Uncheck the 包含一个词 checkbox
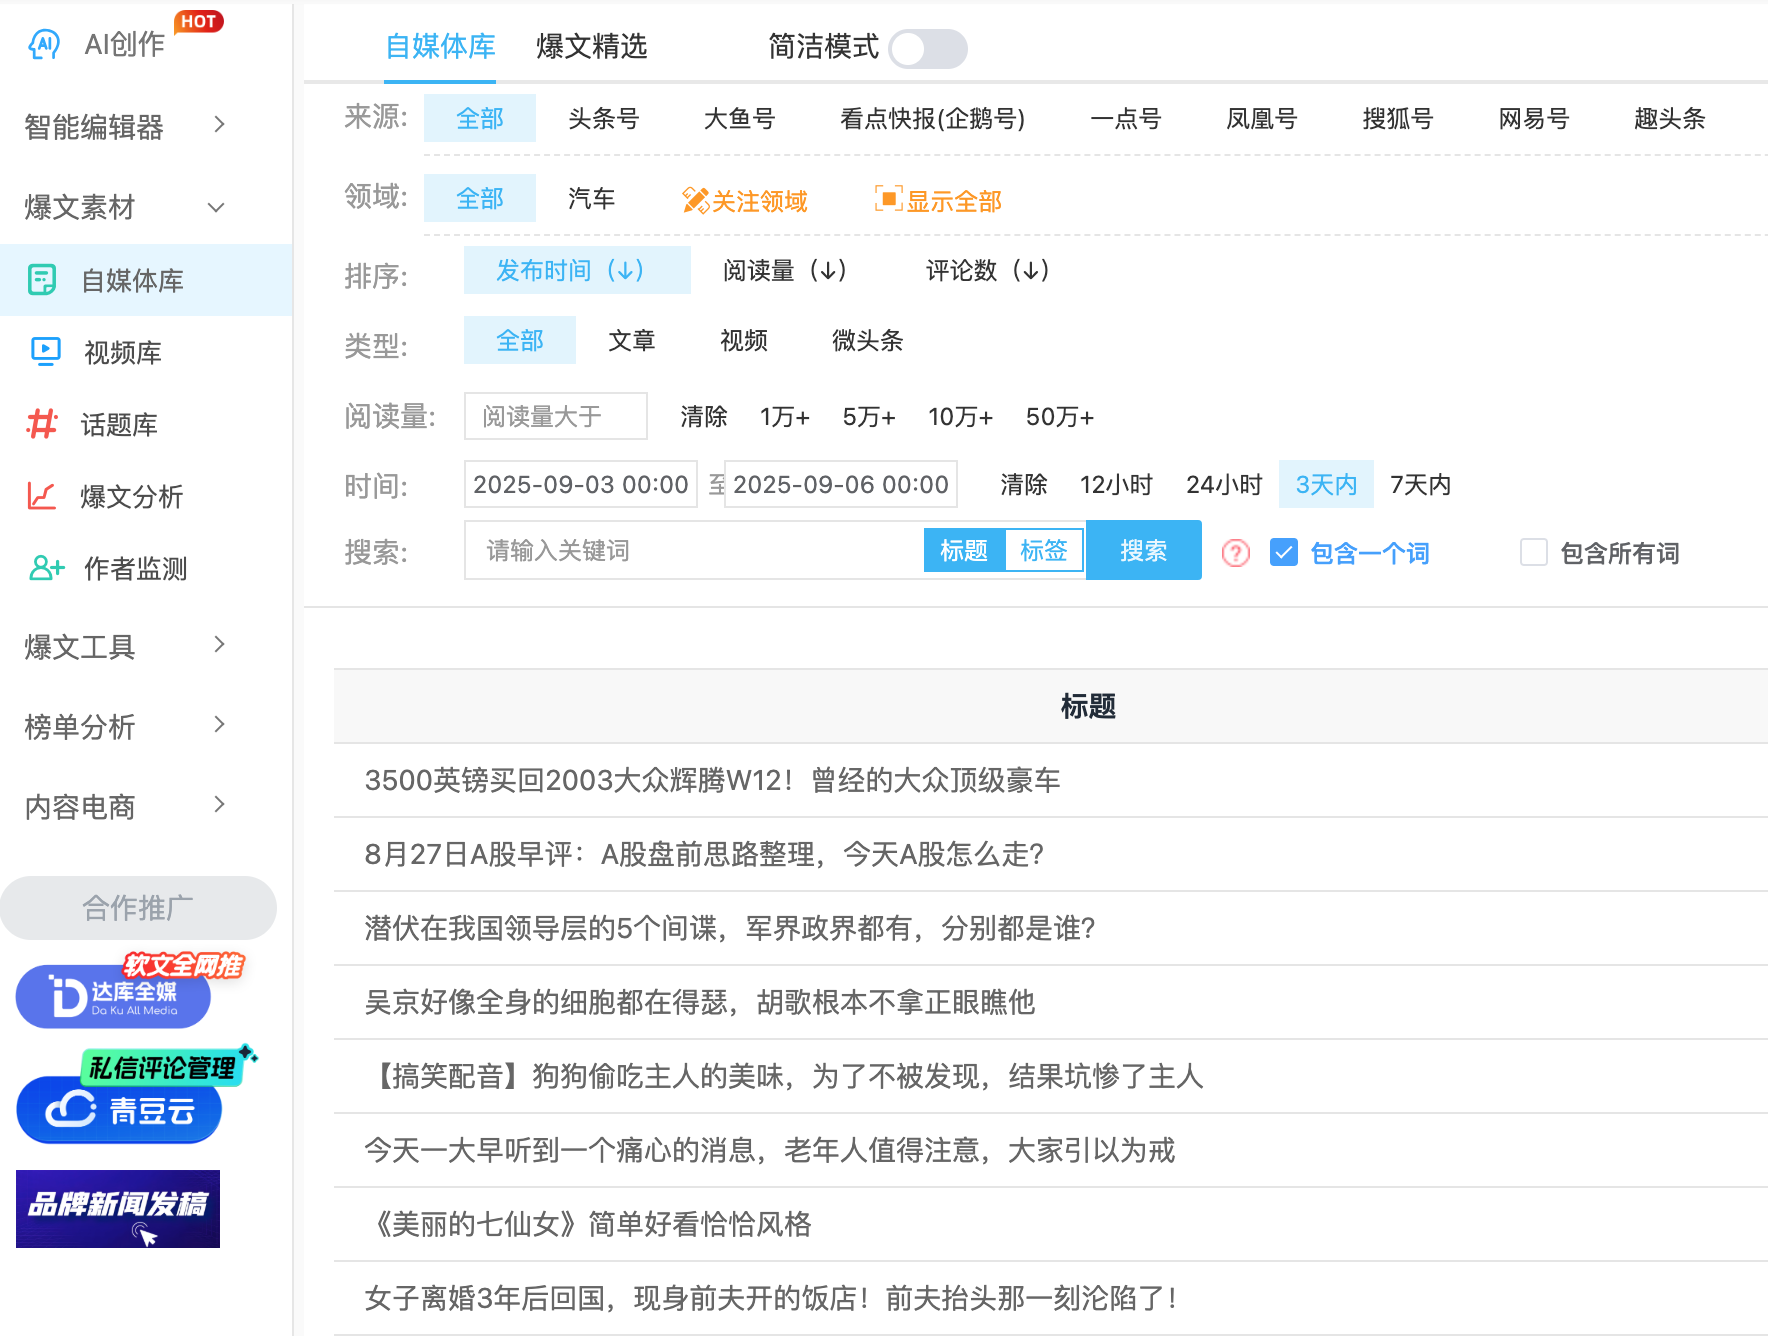Image resolution: width=1768 pixels, height=1336 pixels. [x=1284, y=552]
